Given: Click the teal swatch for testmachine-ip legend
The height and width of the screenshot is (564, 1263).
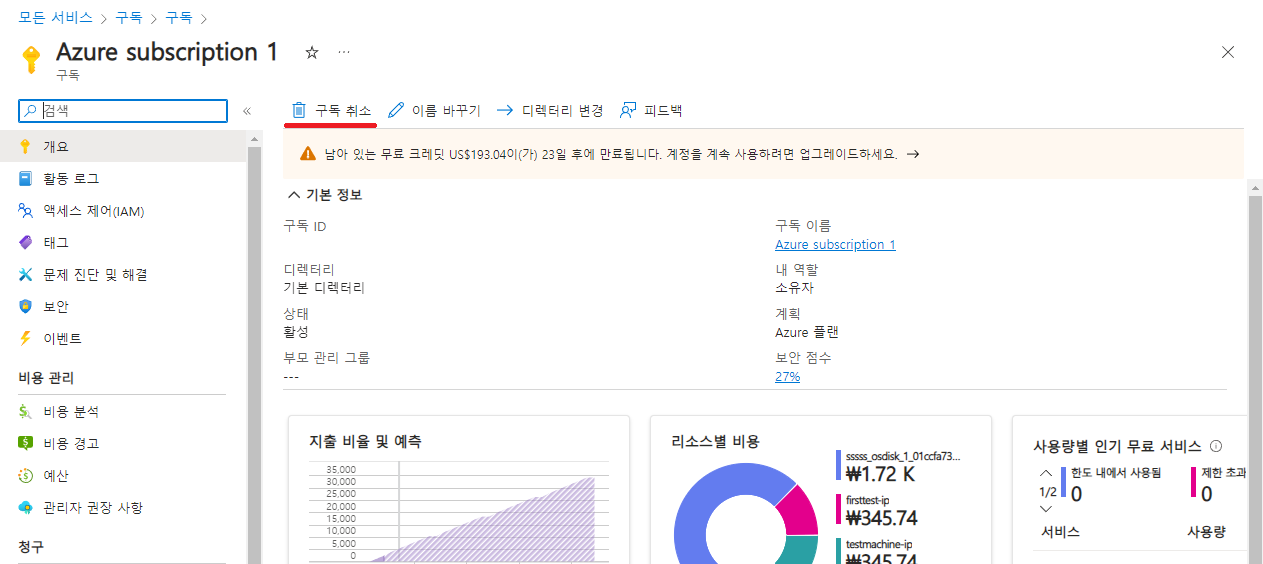Looking at the screenshot, I should pyautogui.click(x=838, y=551).
